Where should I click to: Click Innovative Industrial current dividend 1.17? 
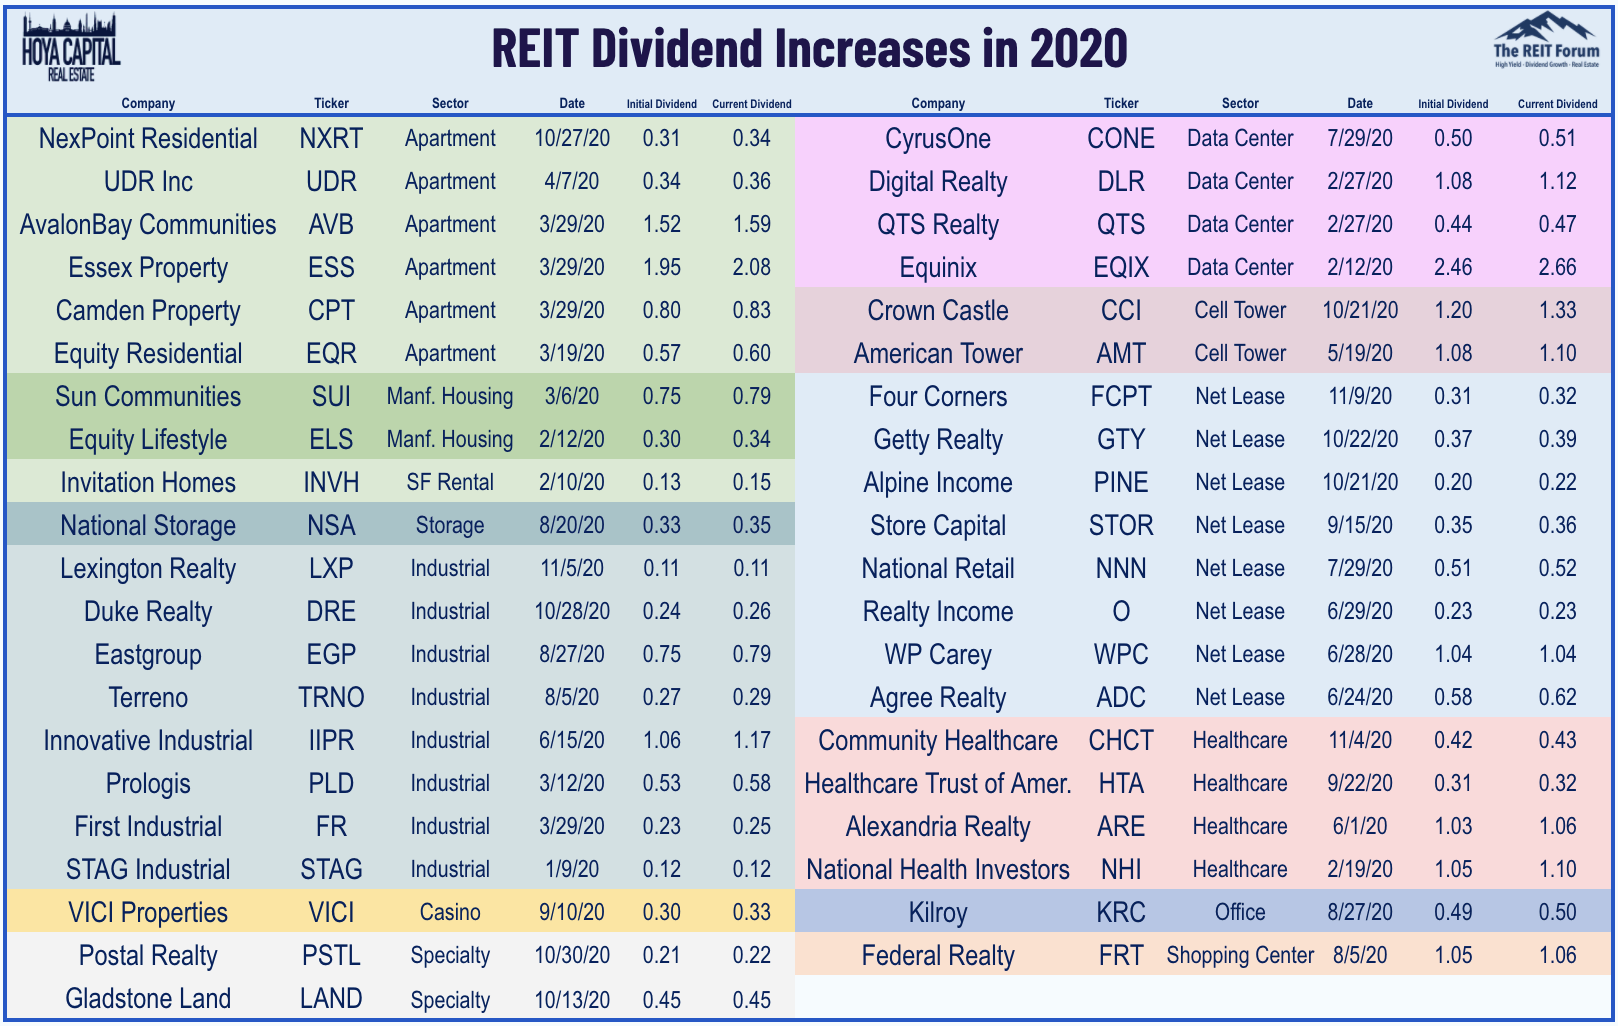coord(752,741)
